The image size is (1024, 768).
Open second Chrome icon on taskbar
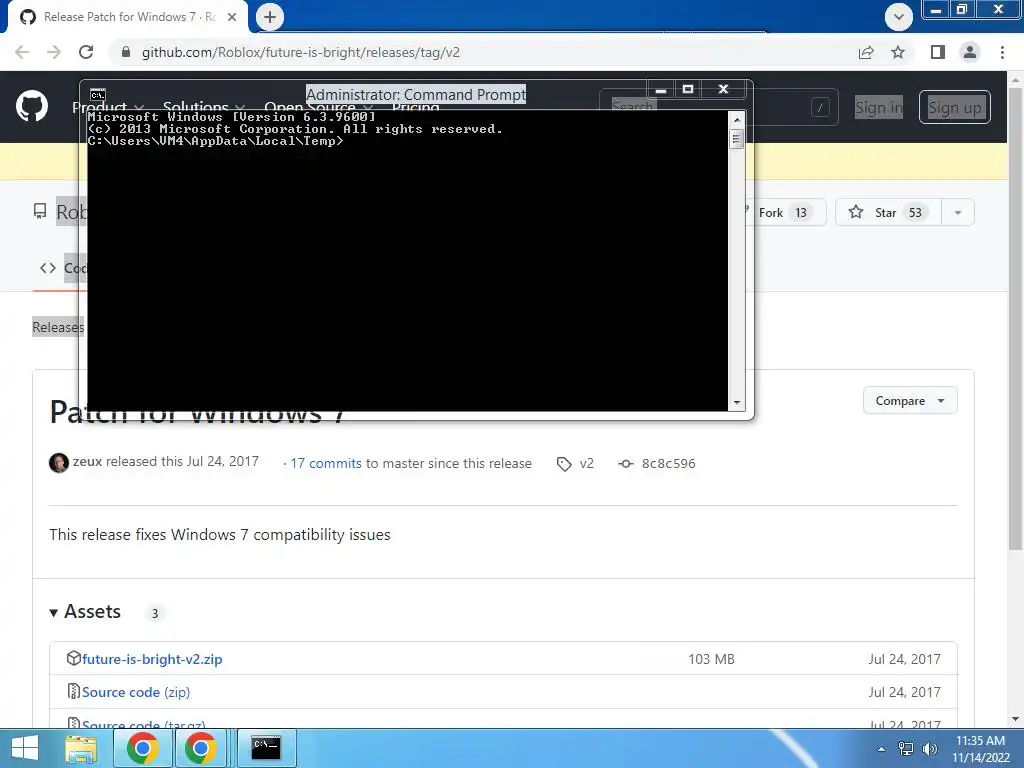tap(200, 748)
